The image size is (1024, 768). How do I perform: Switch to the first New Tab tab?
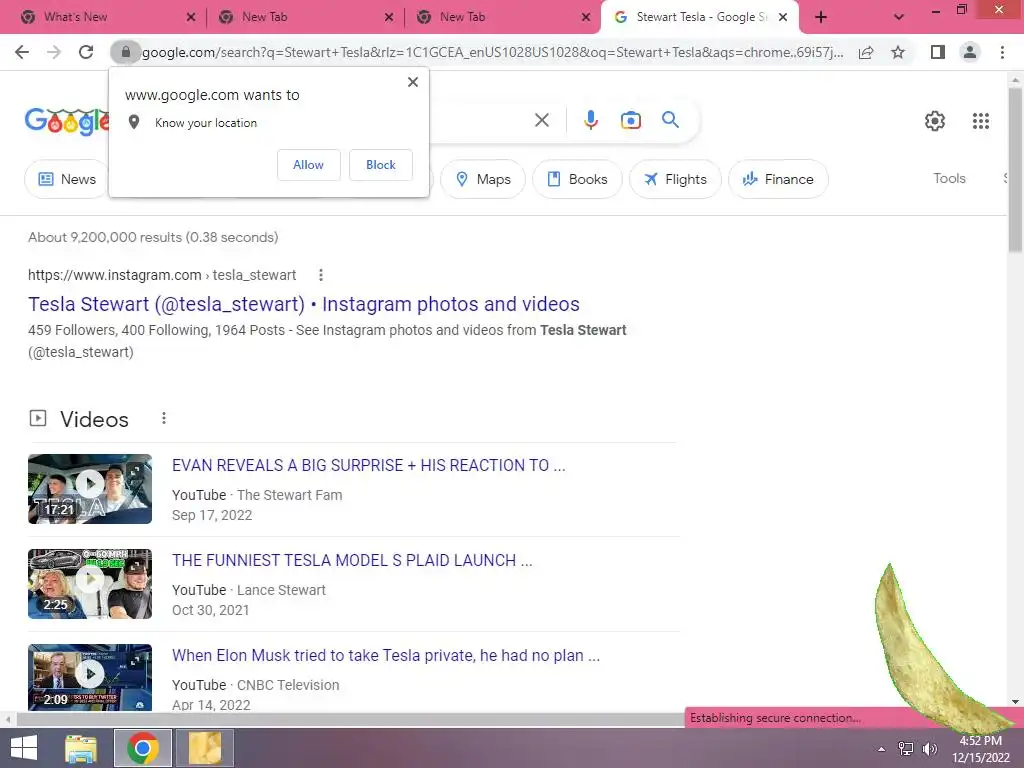click(x=264, y=17)
